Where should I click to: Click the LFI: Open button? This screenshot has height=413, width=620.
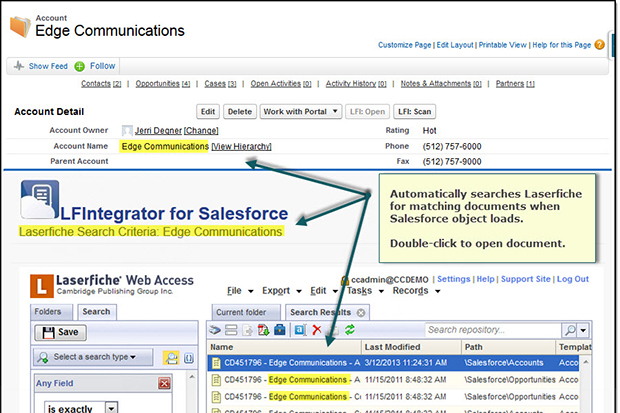tap(367, 112)
